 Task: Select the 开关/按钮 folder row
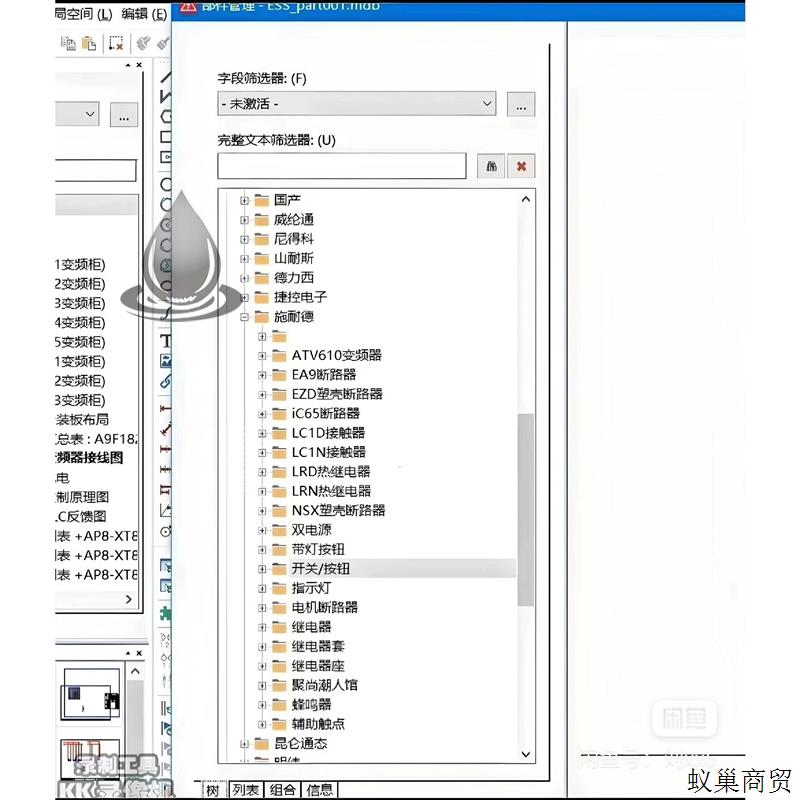point(321,568)
